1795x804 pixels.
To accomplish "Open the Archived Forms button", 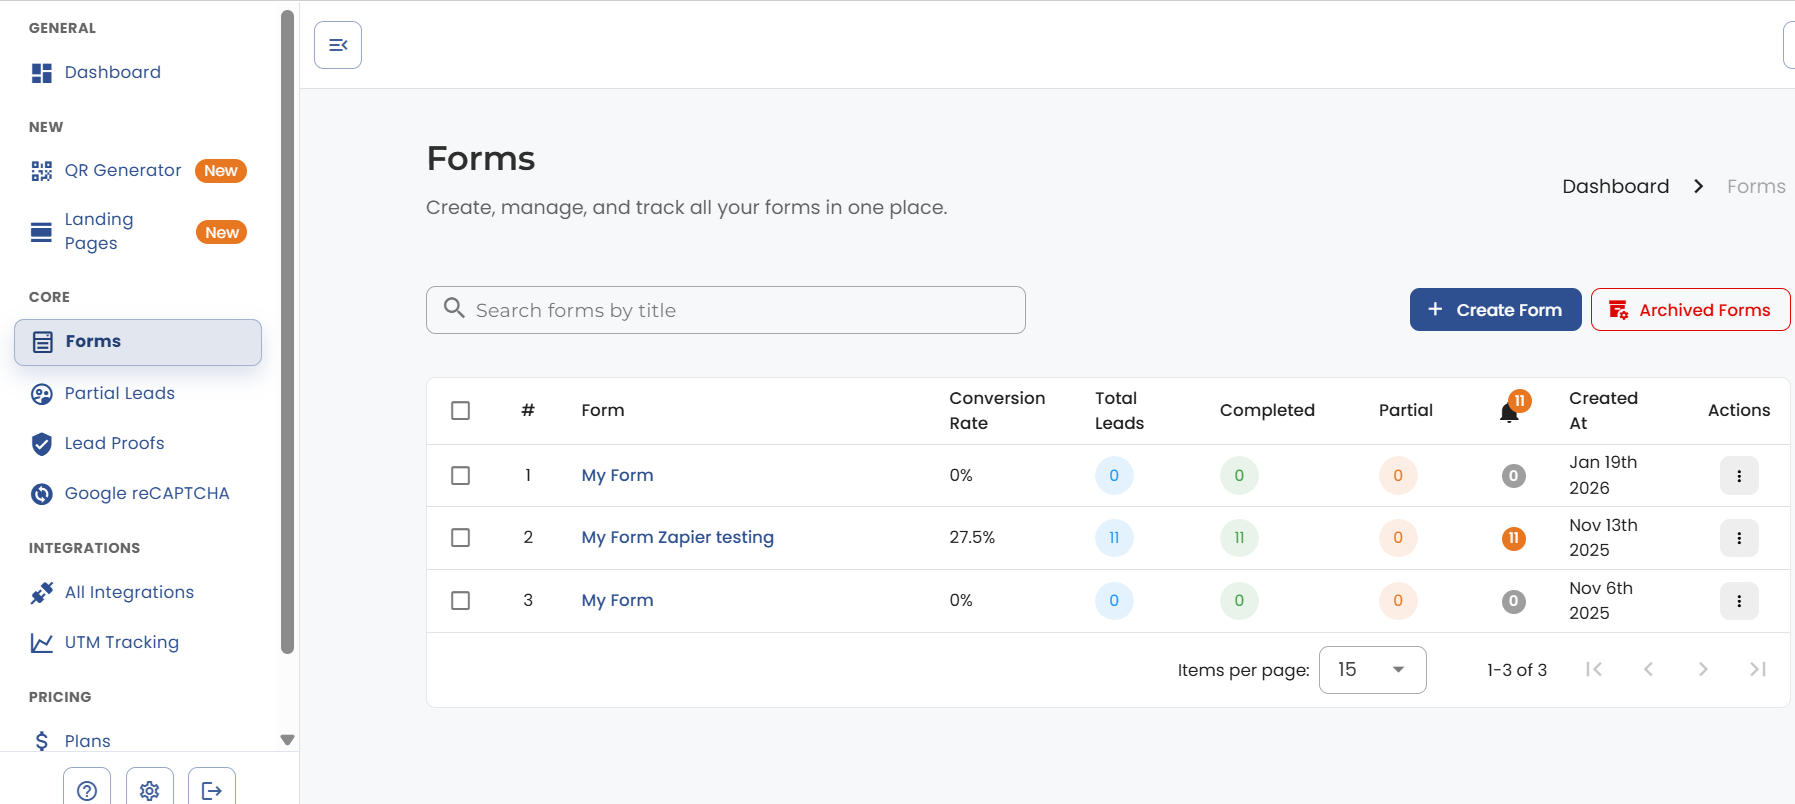I will [1690, 310].
